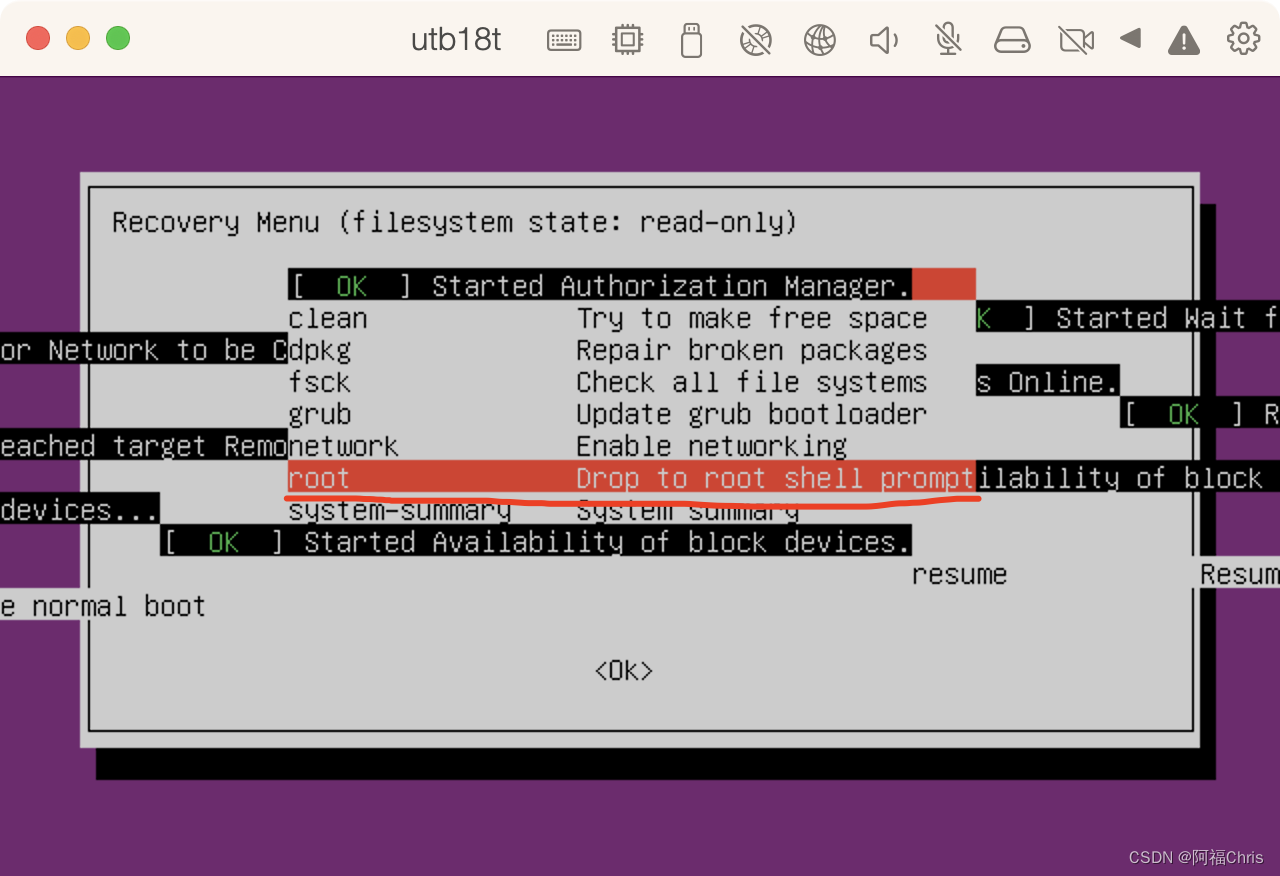Screen dimensions: 1280x876
Task: Select the resume menu entry
Action: click(x=959, y=574)
